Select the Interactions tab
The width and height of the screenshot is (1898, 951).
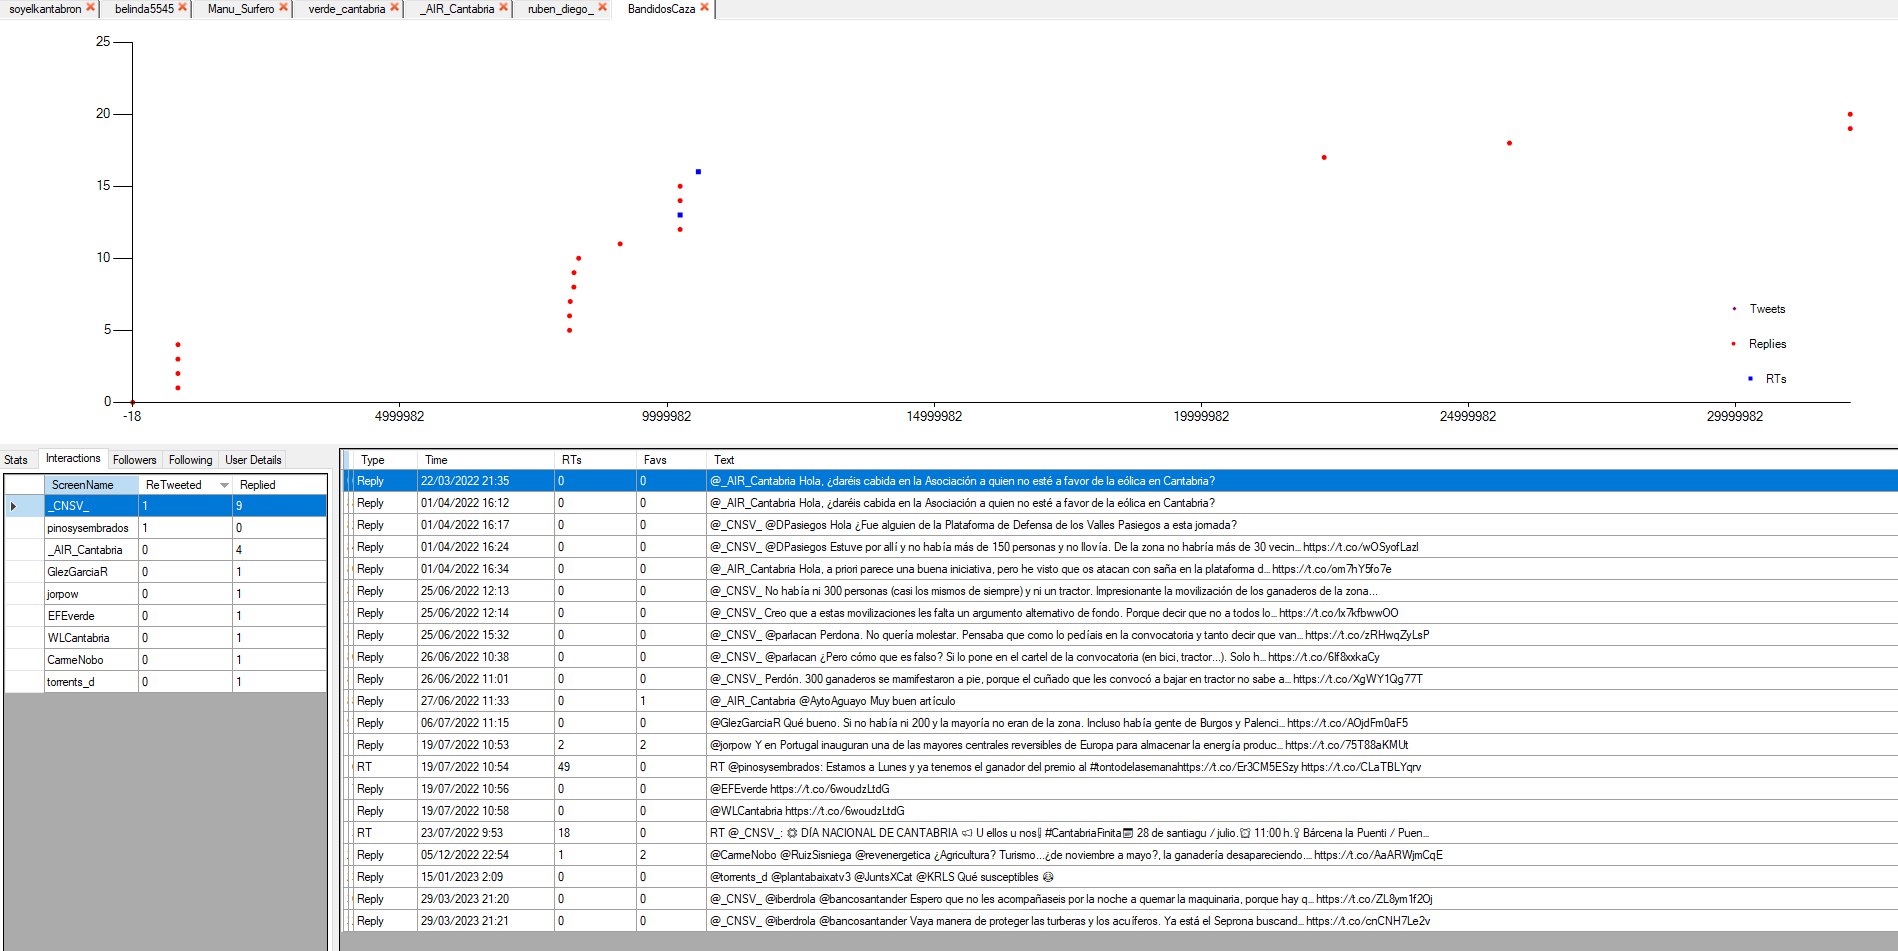click(x=73, y=458)
